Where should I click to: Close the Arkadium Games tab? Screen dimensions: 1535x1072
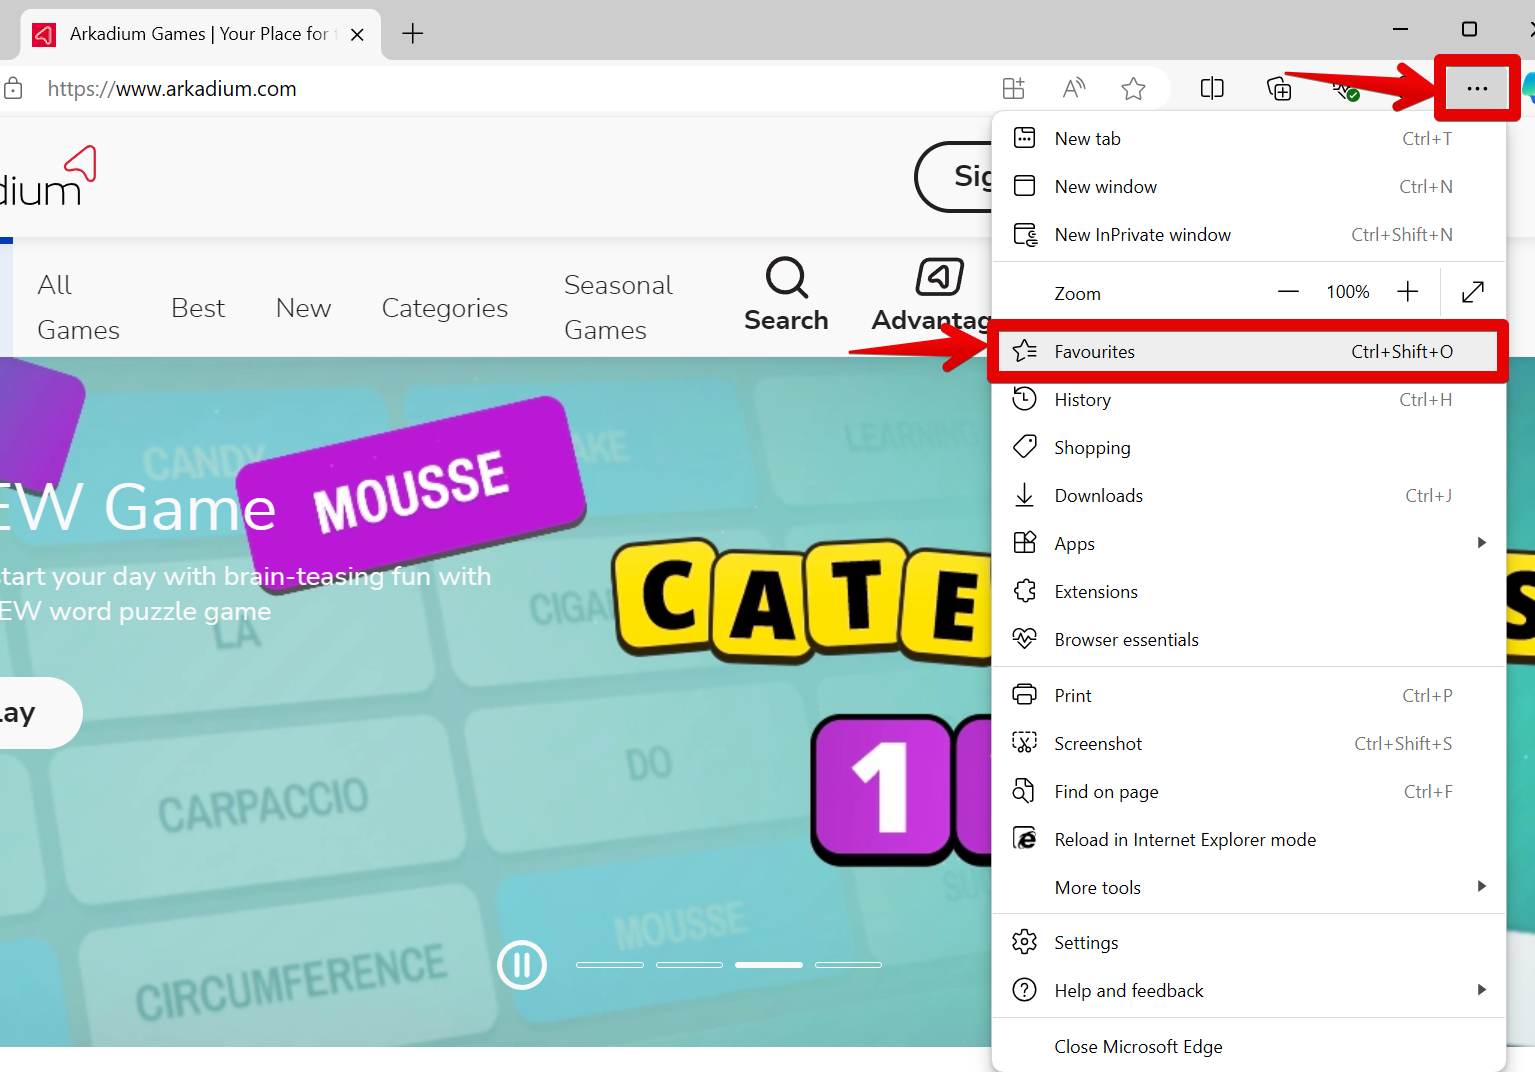357,34
